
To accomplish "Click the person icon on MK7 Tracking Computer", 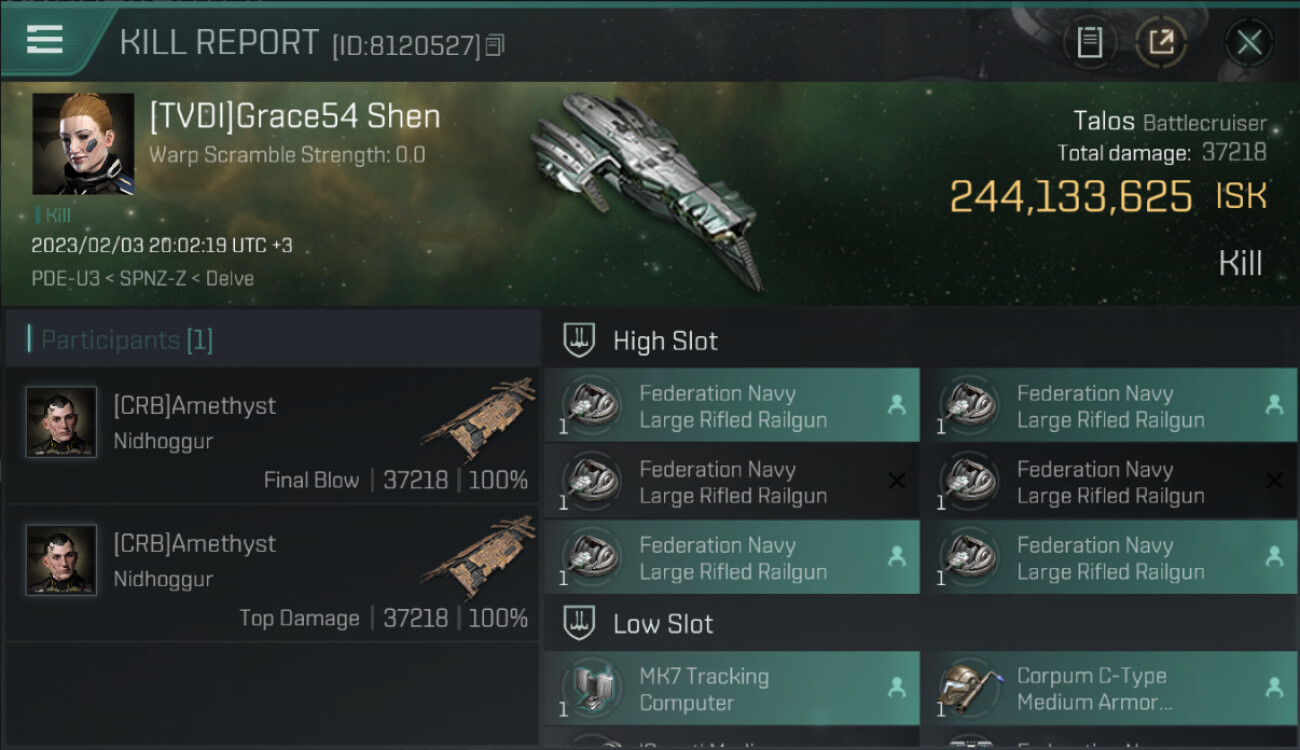I will (897, 688).
